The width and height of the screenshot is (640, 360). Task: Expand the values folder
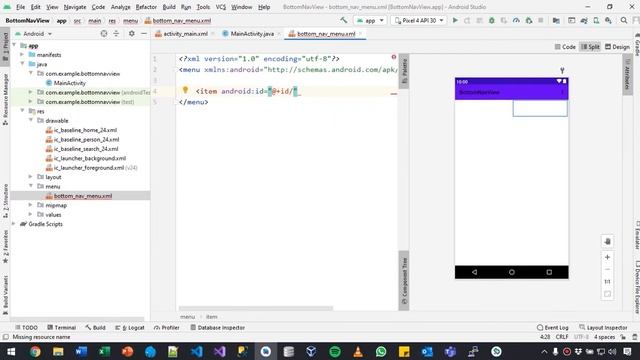31,214
